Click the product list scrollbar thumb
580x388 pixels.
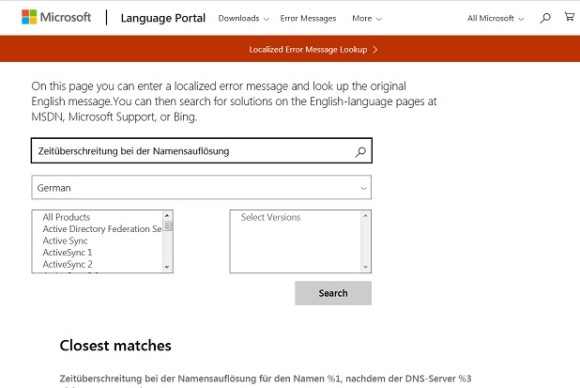[167, 225]
